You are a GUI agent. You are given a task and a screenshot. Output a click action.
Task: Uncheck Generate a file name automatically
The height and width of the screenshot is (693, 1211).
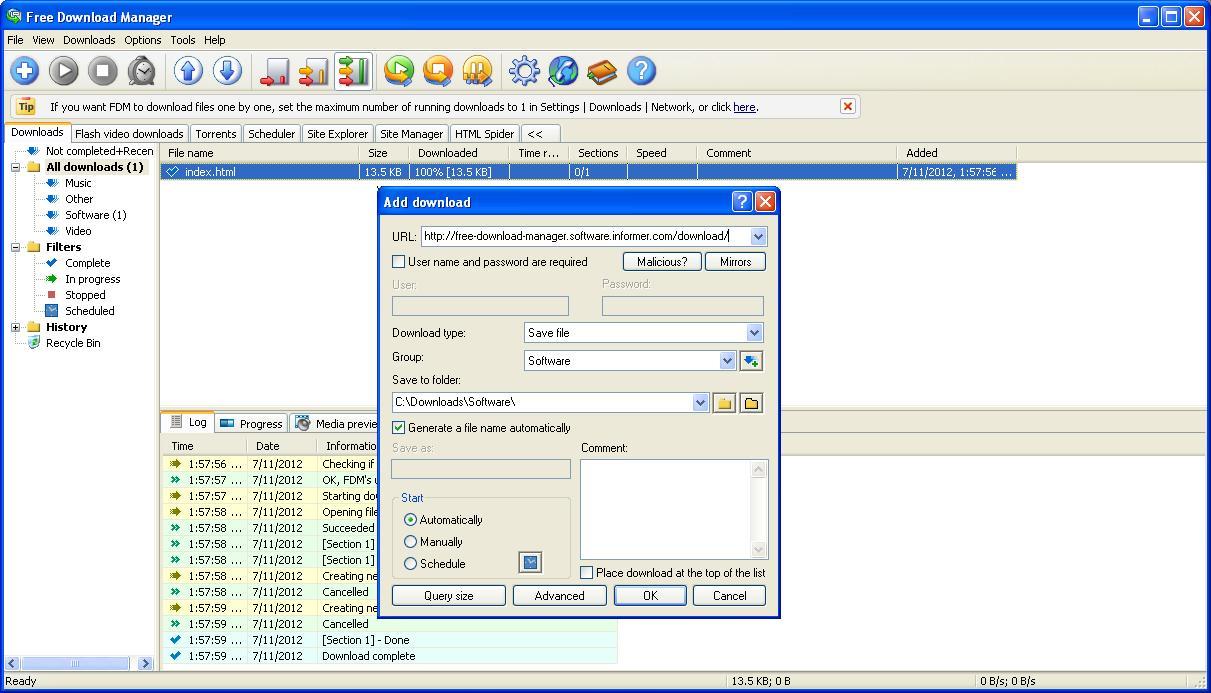click(x=398, y=427)
